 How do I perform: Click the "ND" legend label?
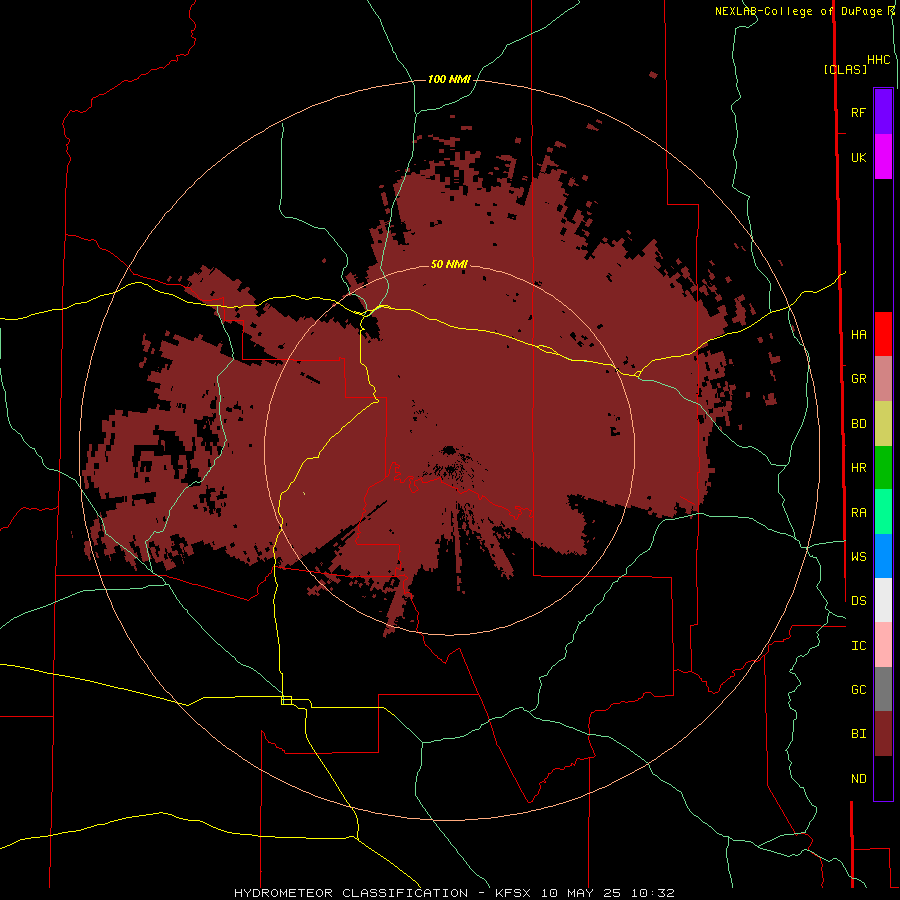(858, 779)
